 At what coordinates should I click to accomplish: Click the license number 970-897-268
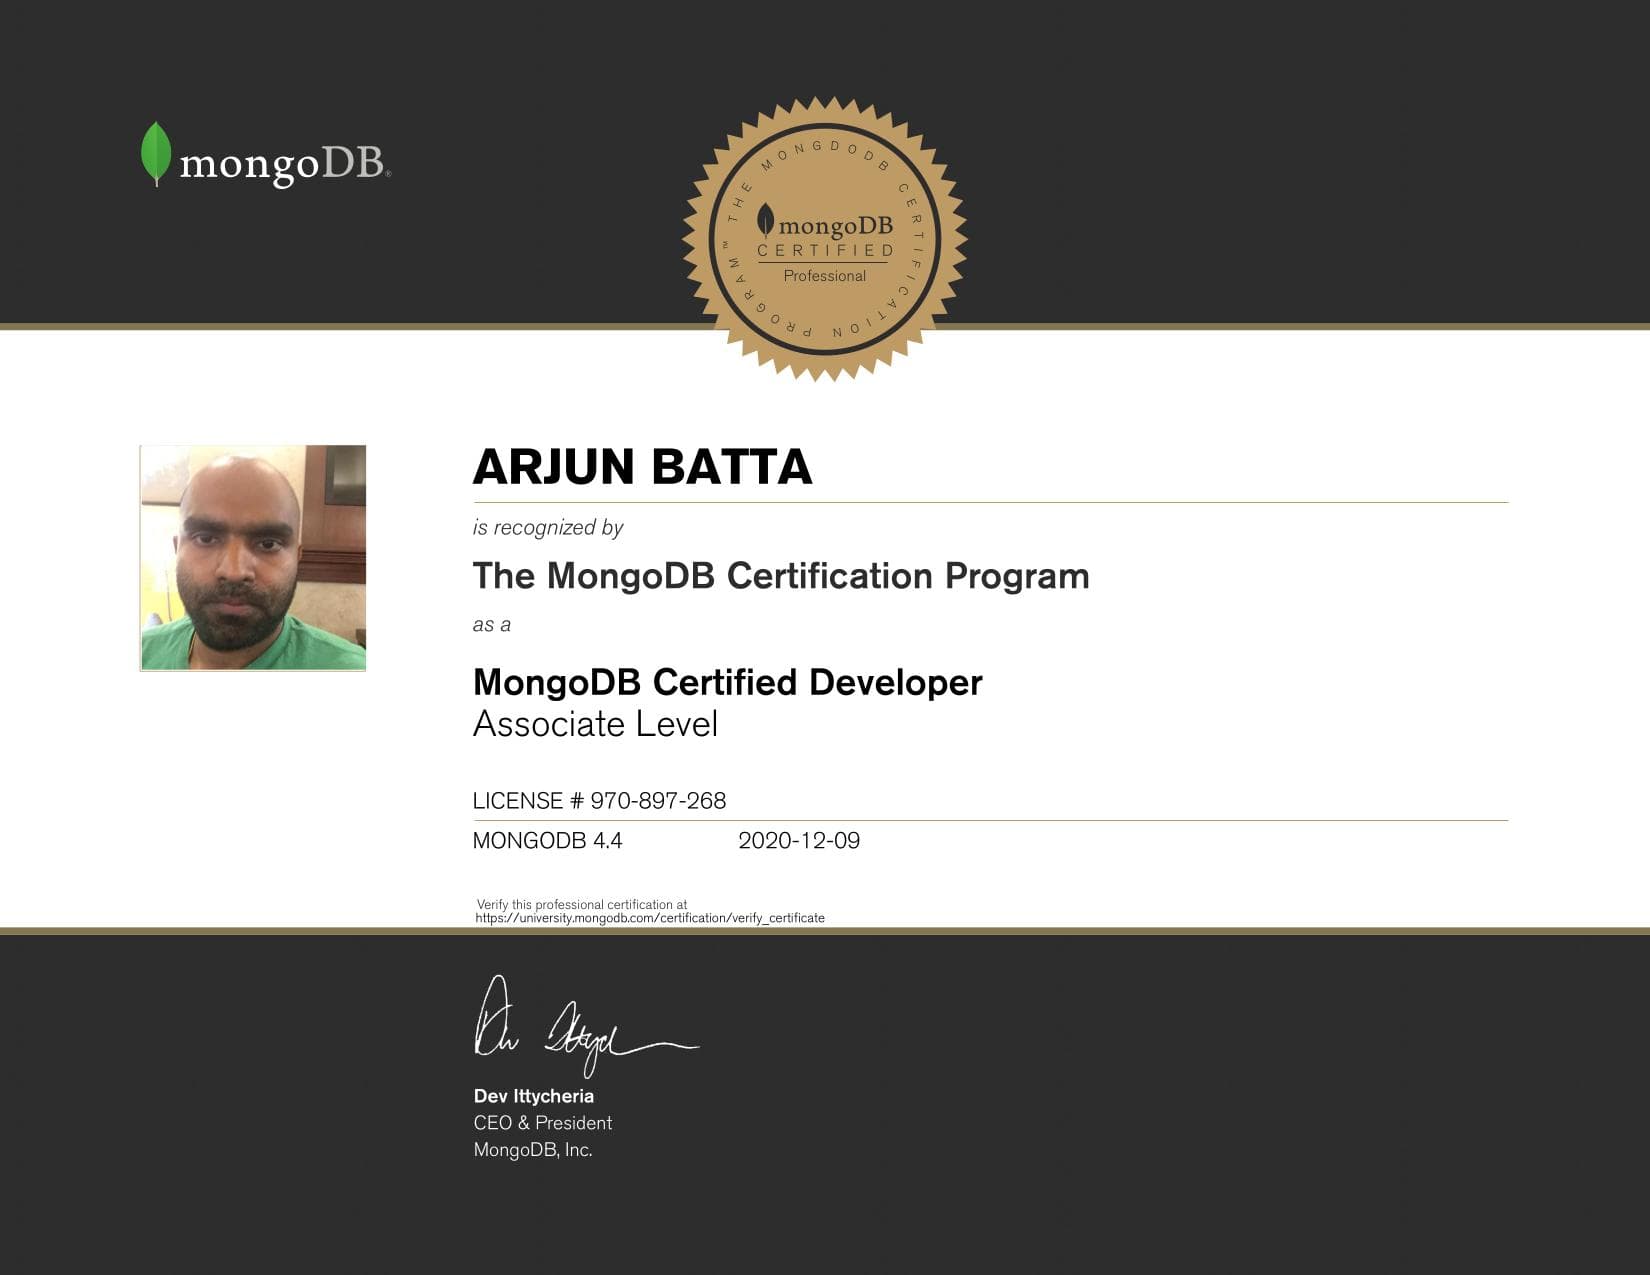click(x=600, y=800)
